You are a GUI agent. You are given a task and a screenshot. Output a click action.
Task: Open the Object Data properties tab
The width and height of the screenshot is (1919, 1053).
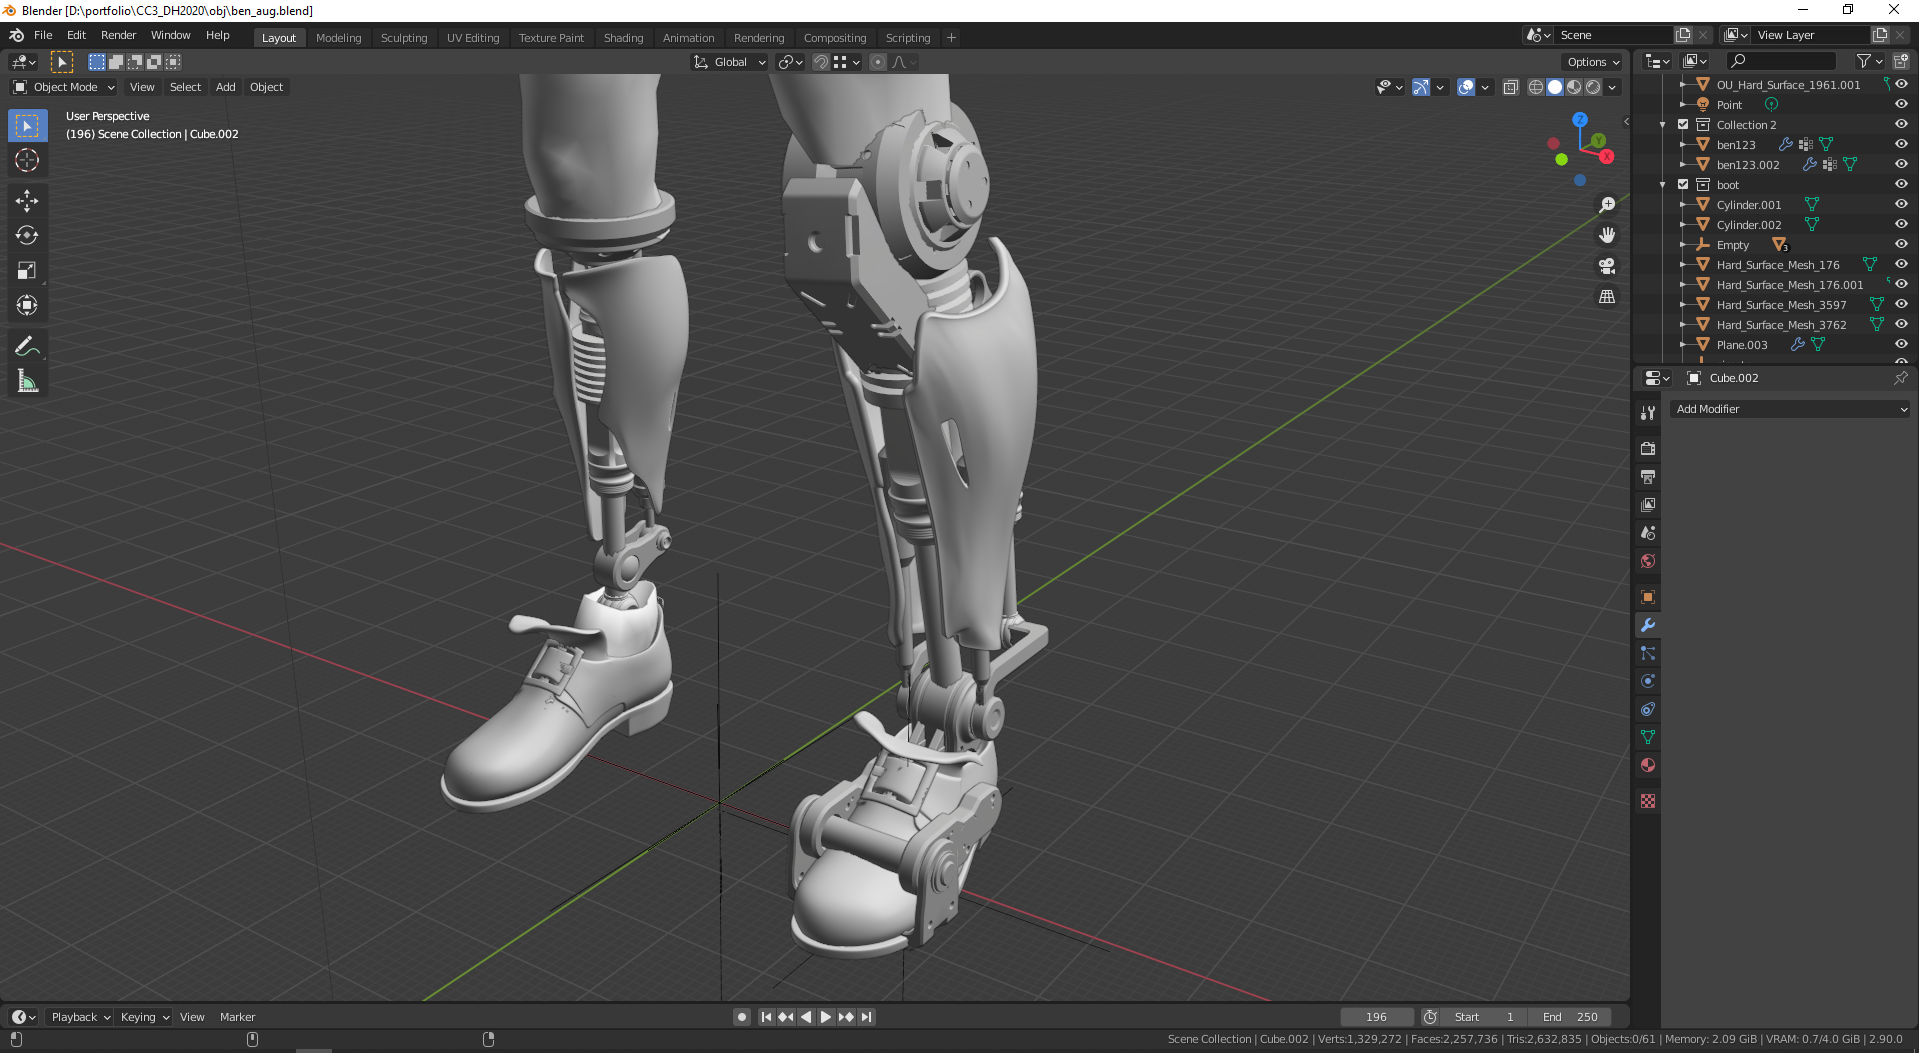[x=1648, y=737]
